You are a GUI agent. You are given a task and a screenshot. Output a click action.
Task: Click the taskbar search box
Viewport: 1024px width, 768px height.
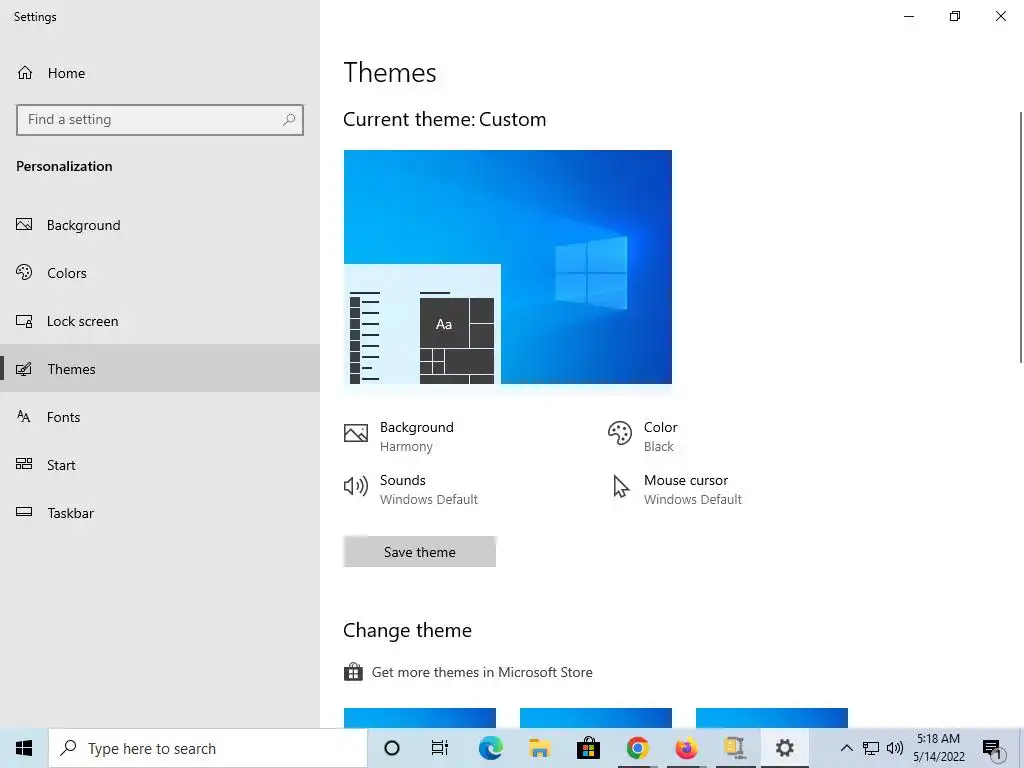(x=208, y=748)
